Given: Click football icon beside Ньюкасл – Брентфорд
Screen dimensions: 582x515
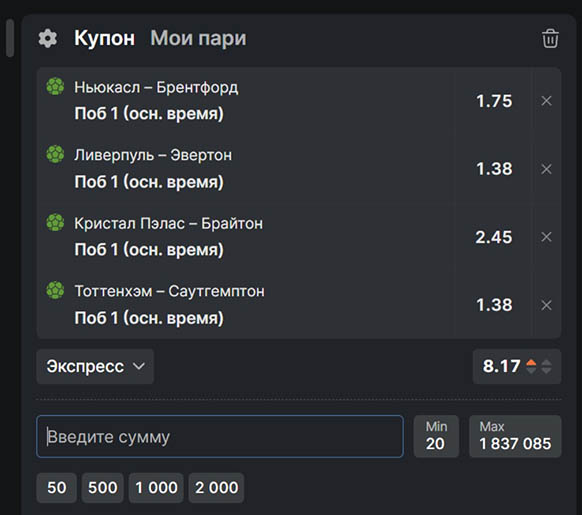Looking at the screenshot, I should [55, 86].
